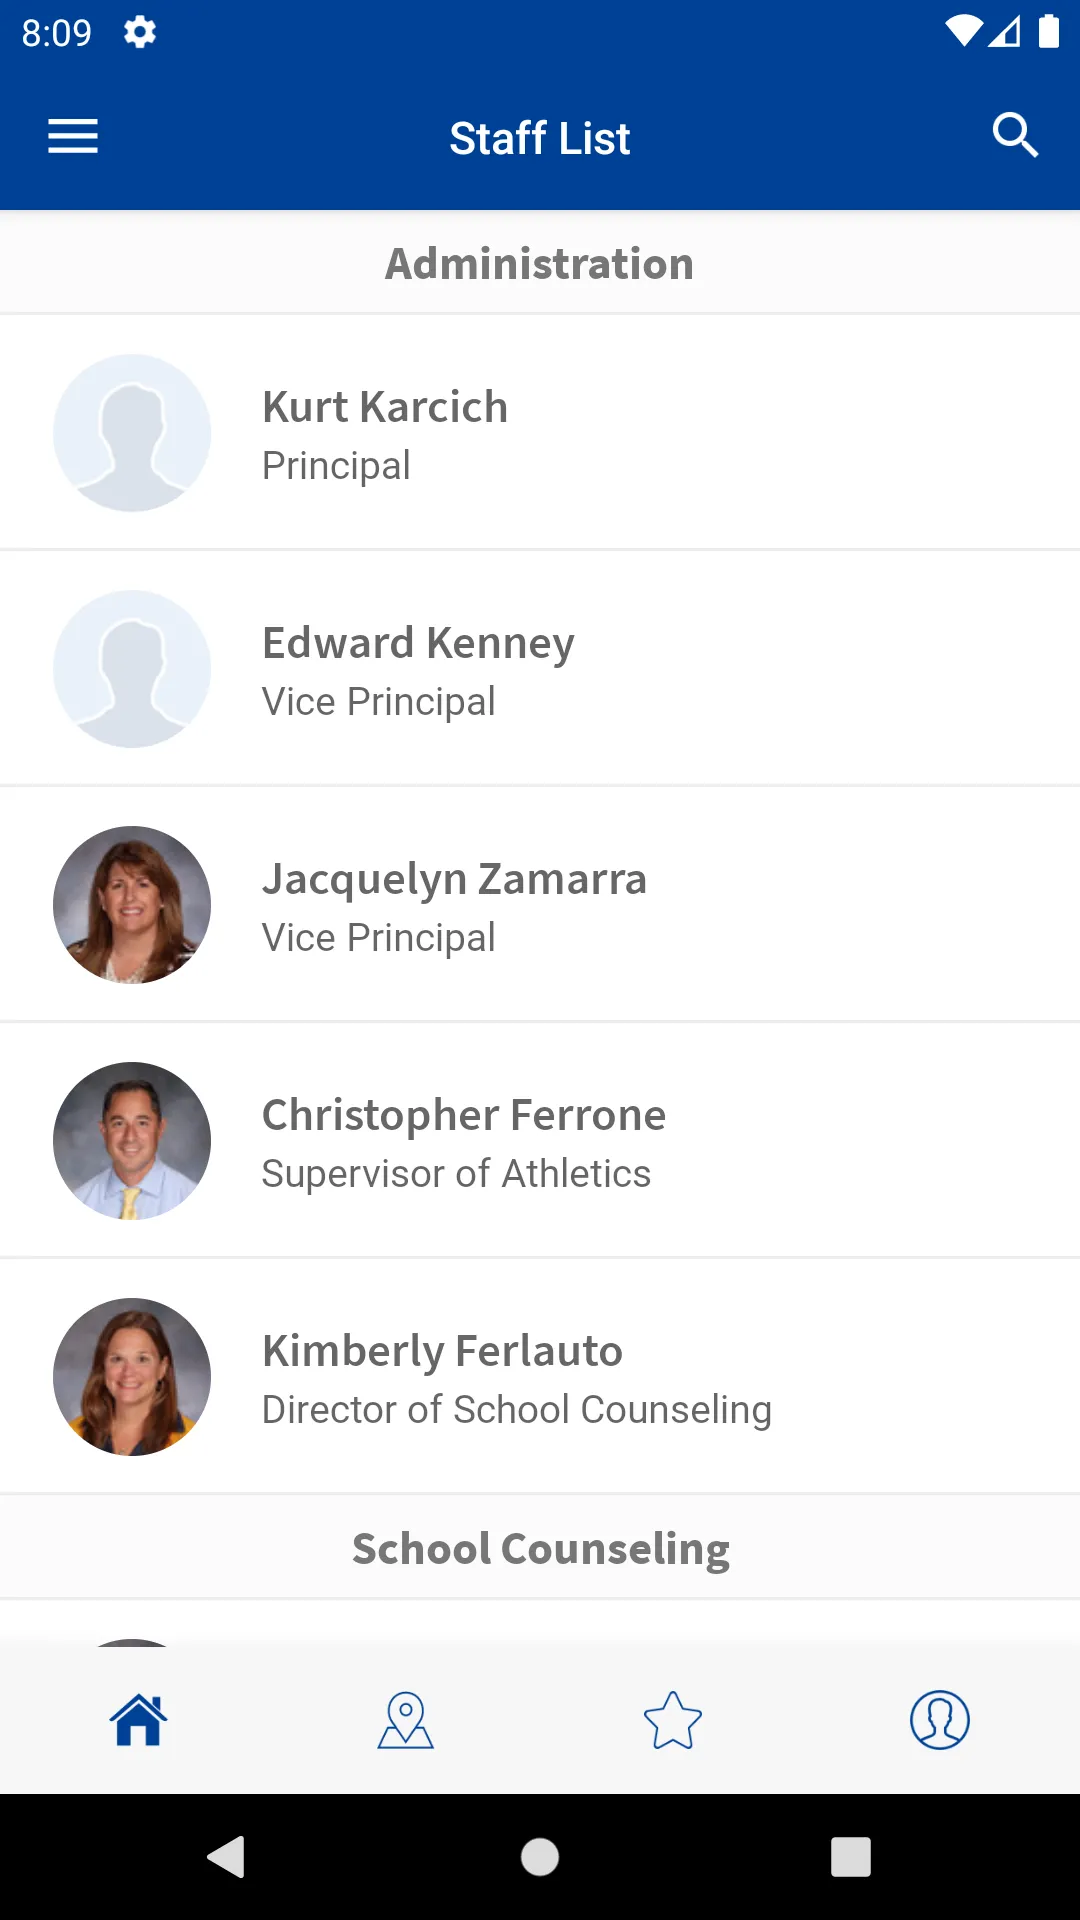1080x1920 pixels.
Task: Tap the Android recent apps square
Action: [851, 1857]
